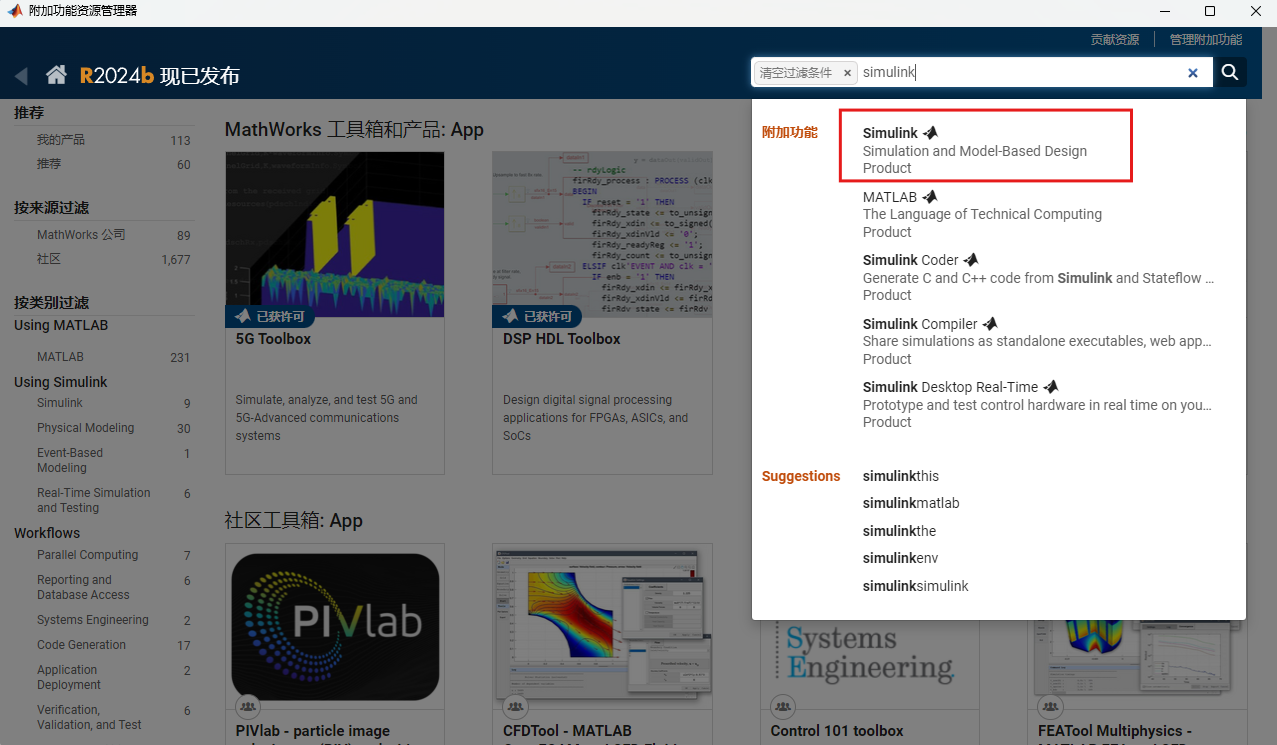Click MathWorks logo icon beside Simulink Coder
Viewport: 1277px width, 745px height.
point(971,260)
